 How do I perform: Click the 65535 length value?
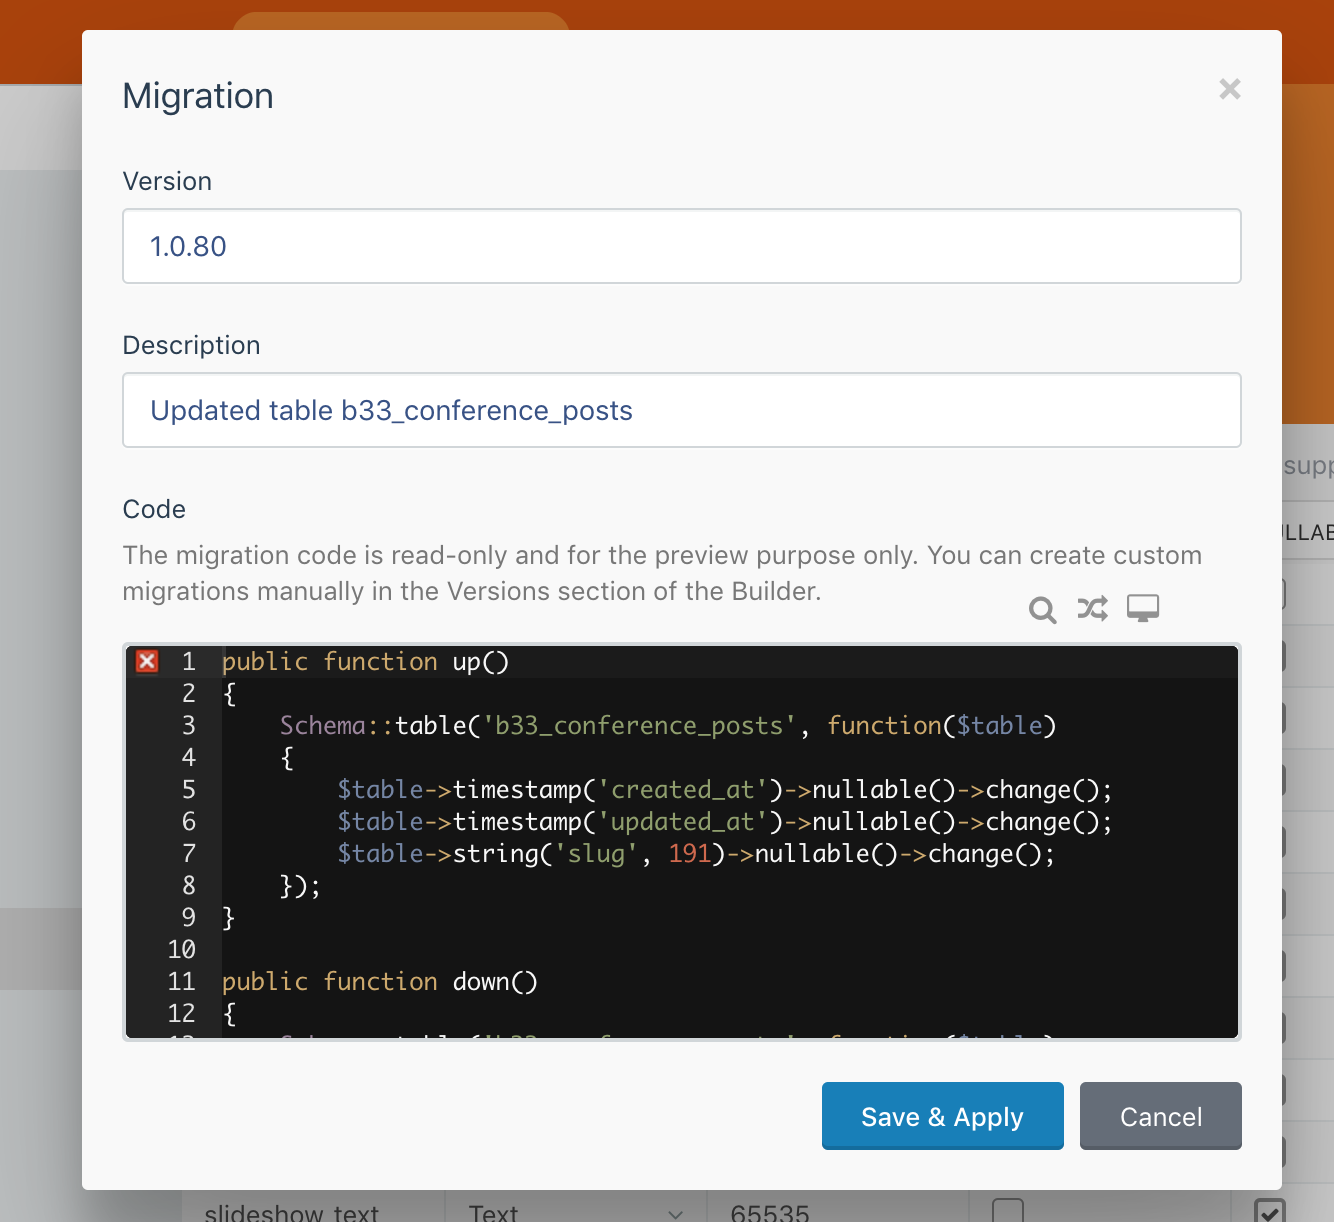pos(770,1212)
